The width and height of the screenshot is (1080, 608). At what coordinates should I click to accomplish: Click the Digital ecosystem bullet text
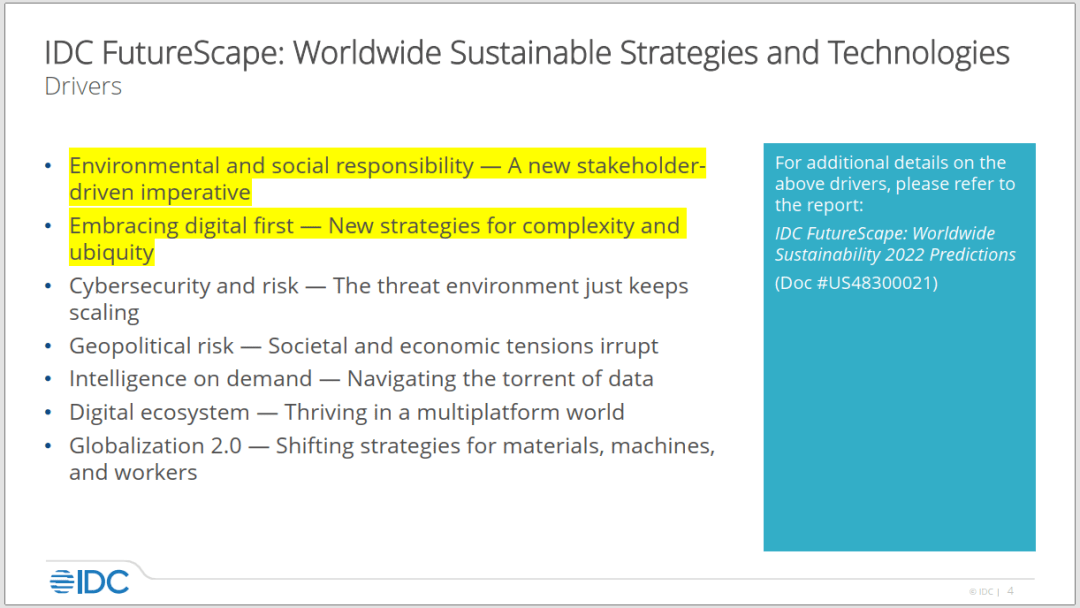point(346,412)
